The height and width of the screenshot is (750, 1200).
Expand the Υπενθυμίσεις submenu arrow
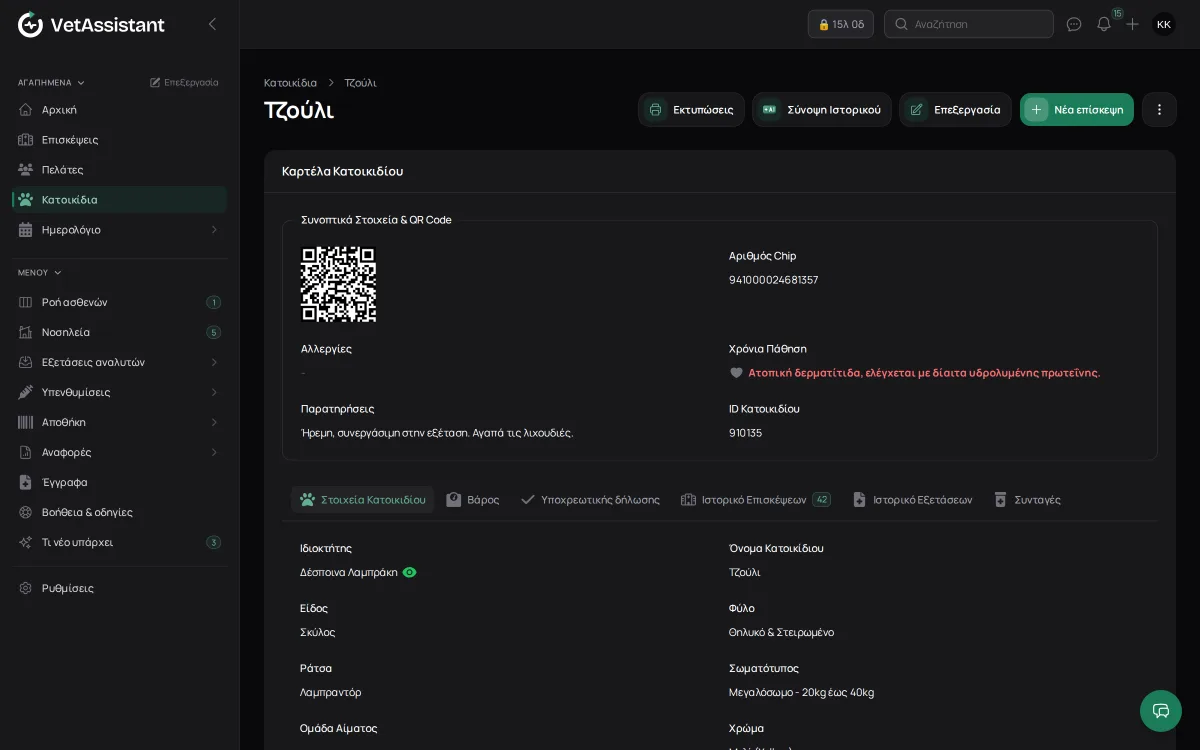pyautogui.click(x=214, y=392)
